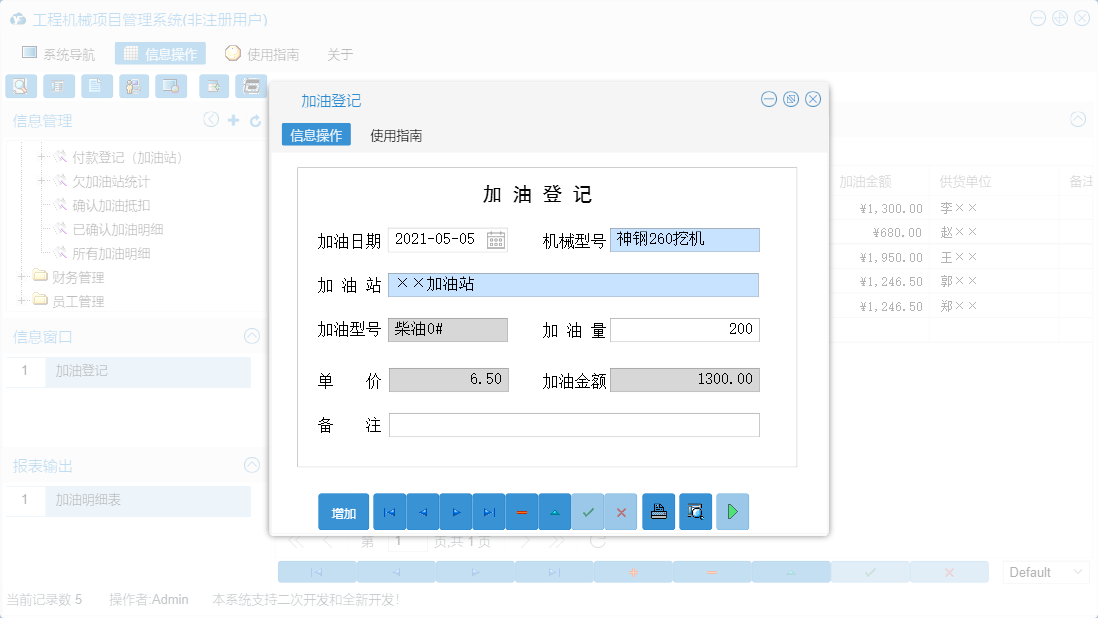Run the query with green play icon

coord(732,511)
